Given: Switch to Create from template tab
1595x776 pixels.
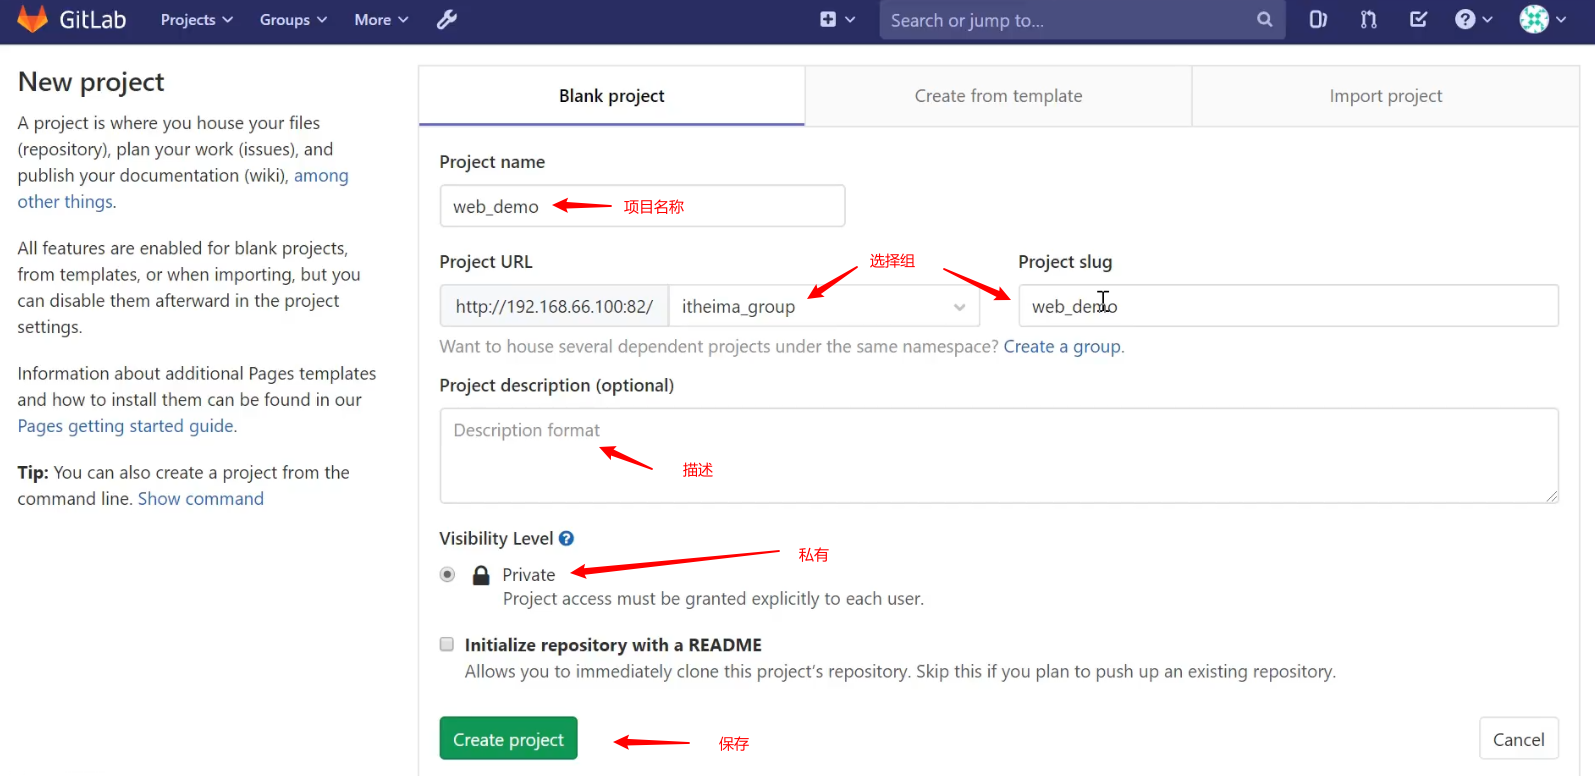Looking at the screenshot, I should [x=998, y=96].
